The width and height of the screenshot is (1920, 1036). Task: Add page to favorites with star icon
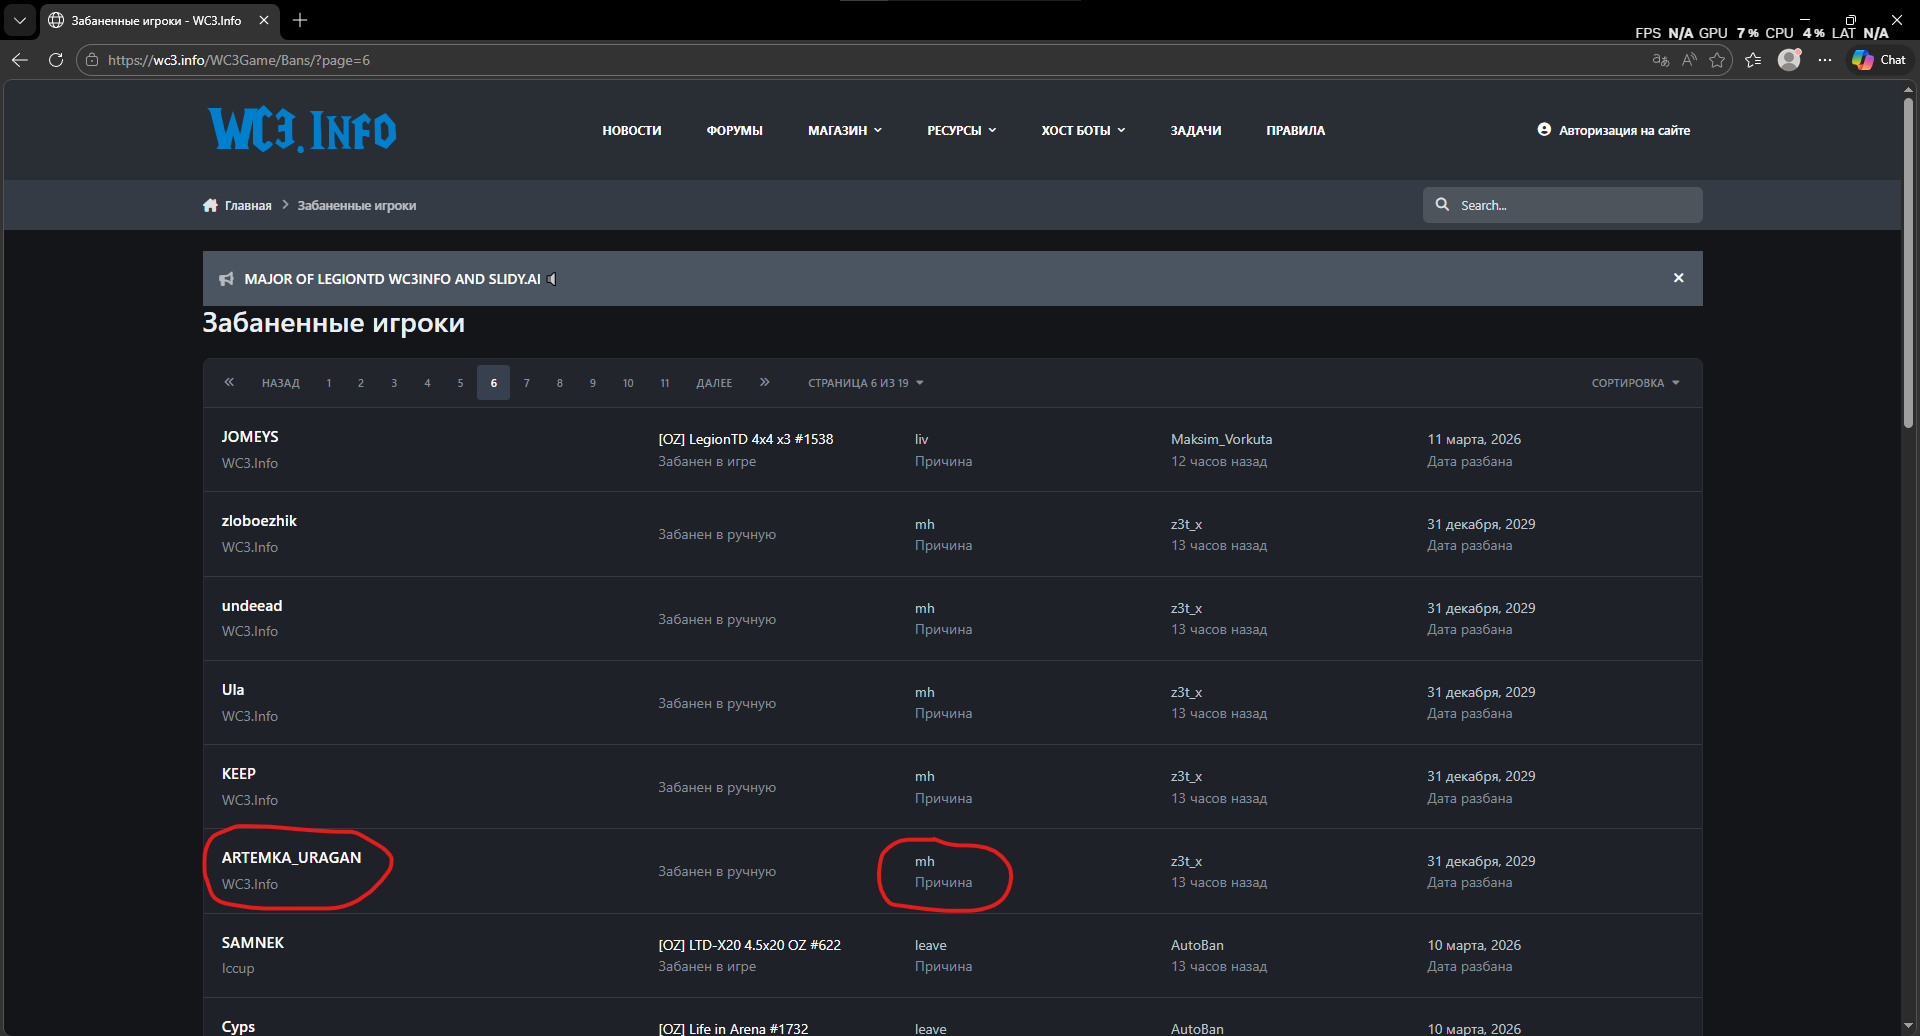(x=1717, y=60)
